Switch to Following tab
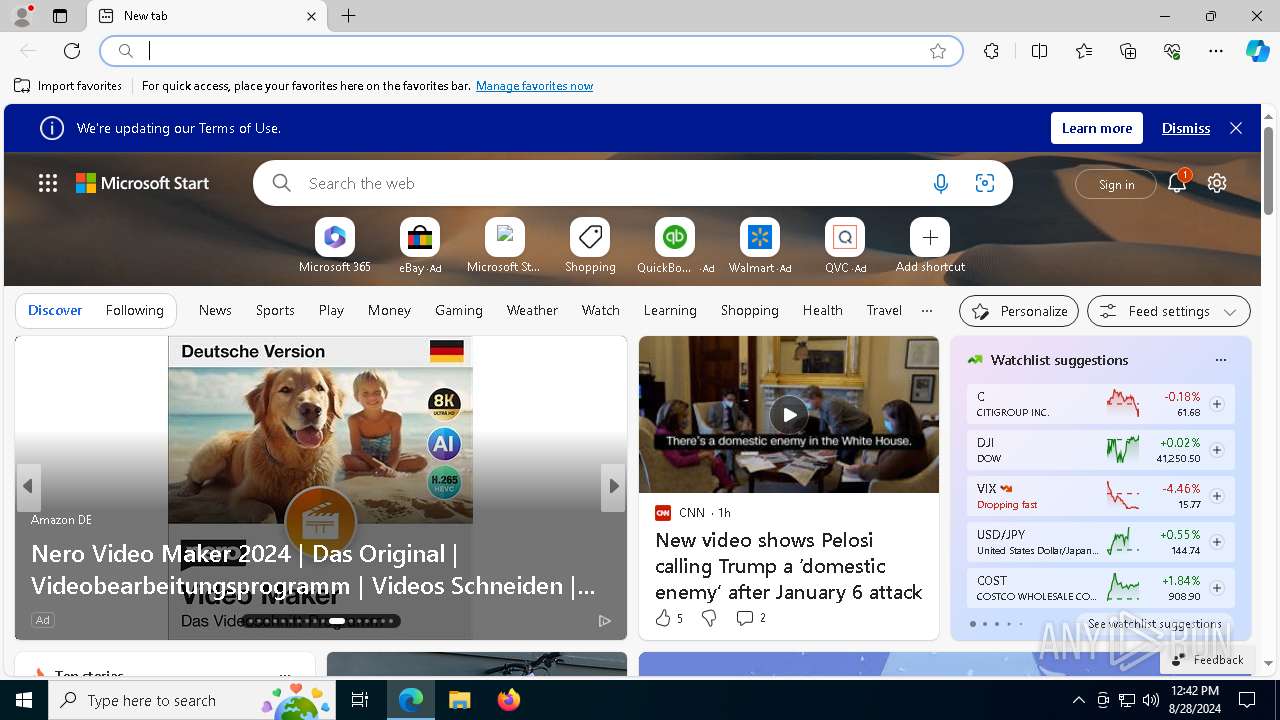 pyautogui.click(x=134, y=311)
